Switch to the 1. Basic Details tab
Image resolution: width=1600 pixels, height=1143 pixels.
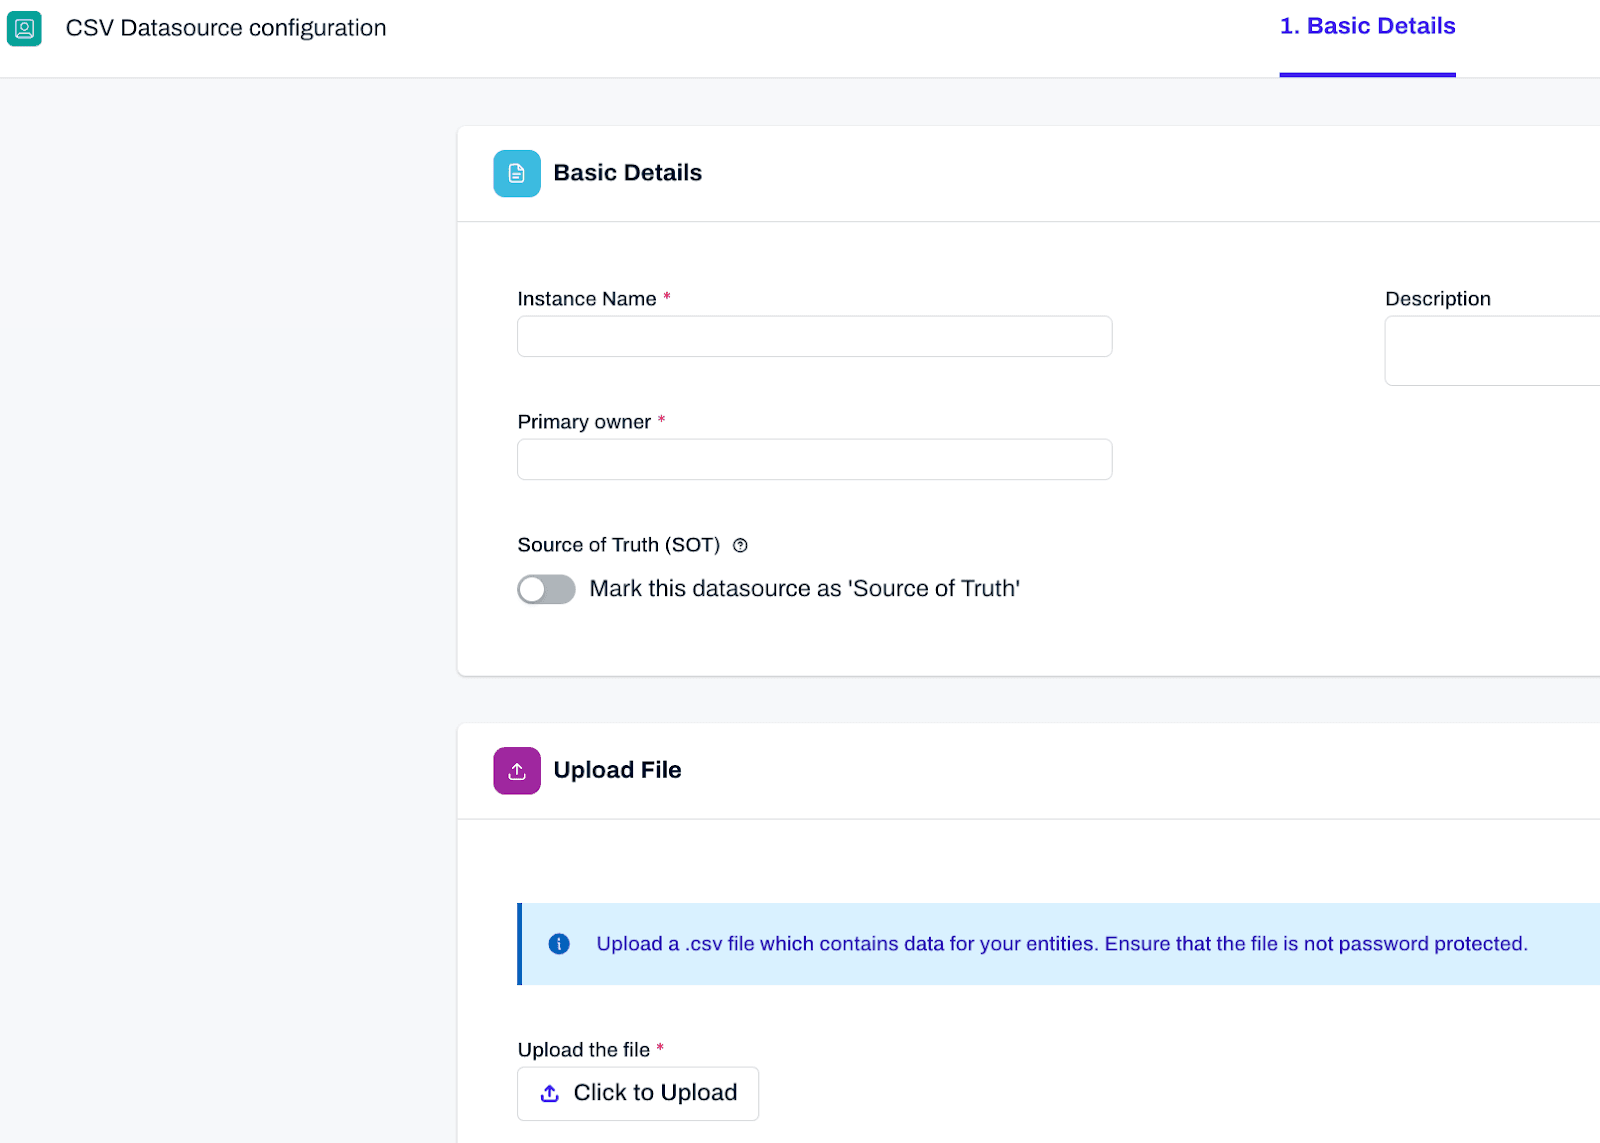coord(1367,27)
